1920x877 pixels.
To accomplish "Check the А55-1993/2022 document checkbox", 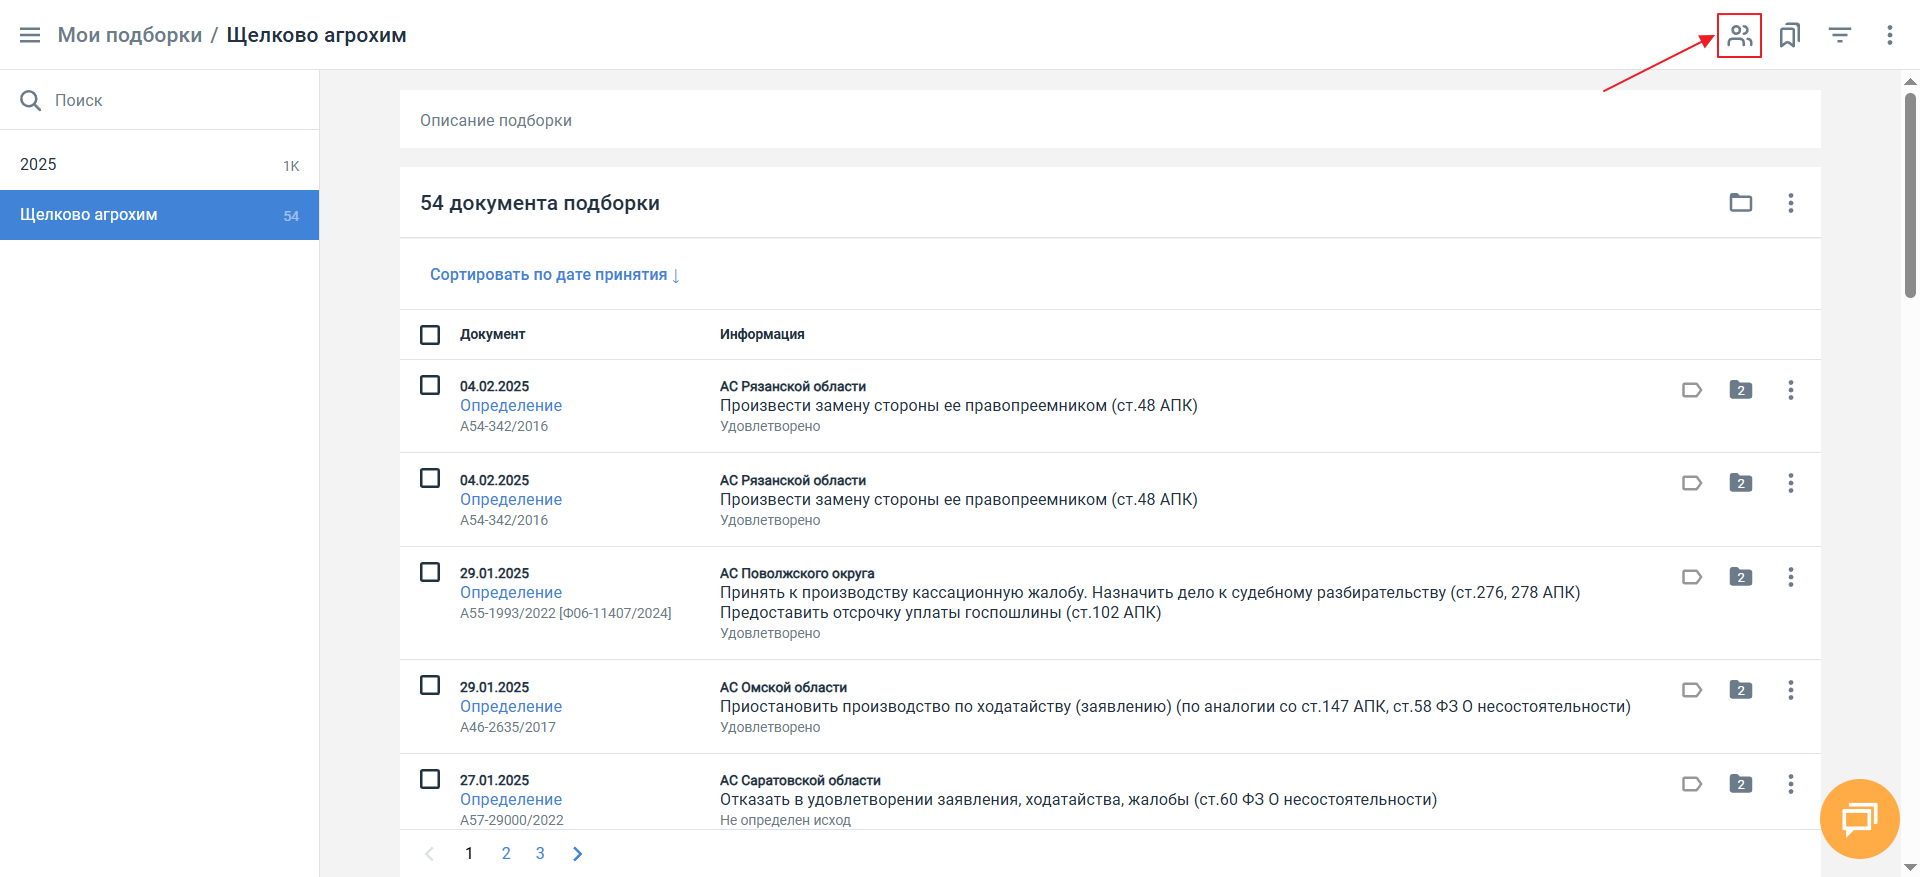I will point(430,572).
